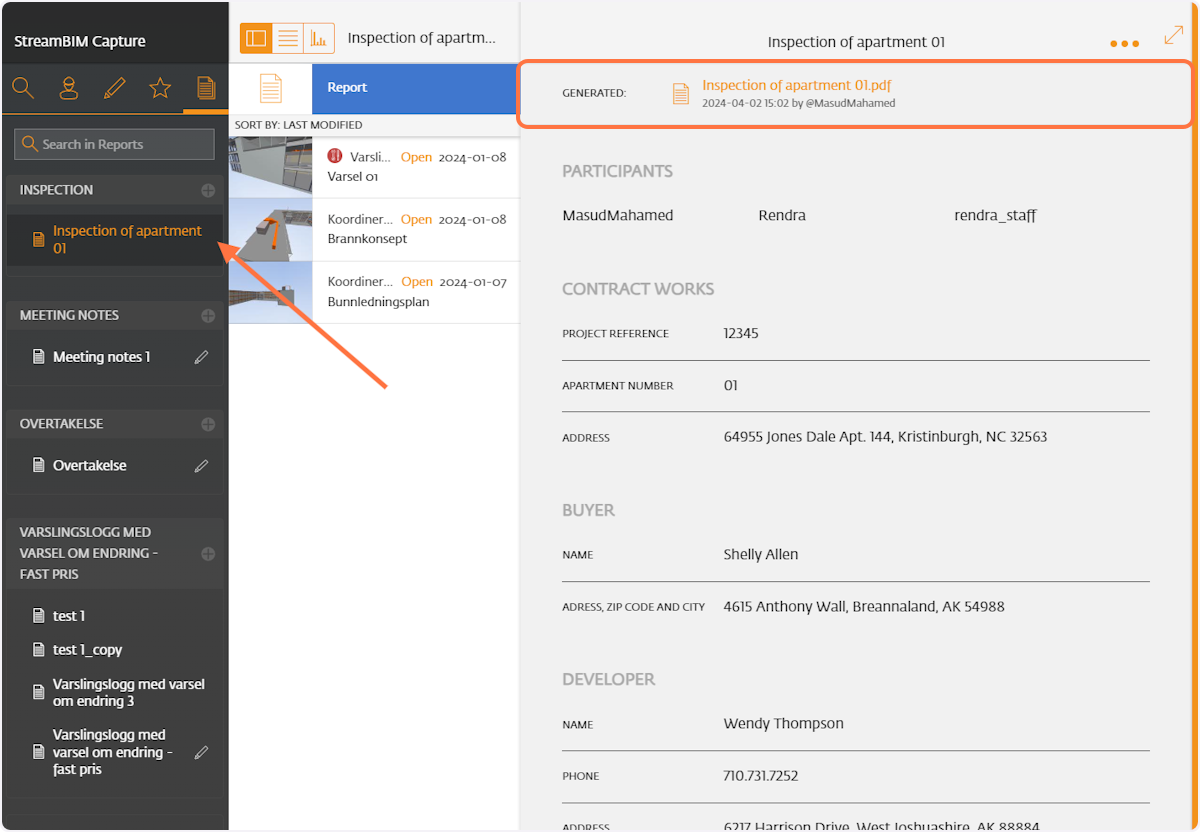Viewport: 1200px width, 832px height.
Task: Open the user profile tab icon
Action: click(69, 88)
